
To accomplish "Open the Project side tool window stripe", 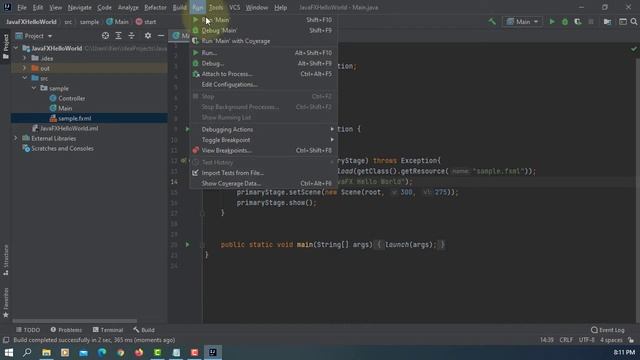I will pyautogui.click(x=6, y=46).
